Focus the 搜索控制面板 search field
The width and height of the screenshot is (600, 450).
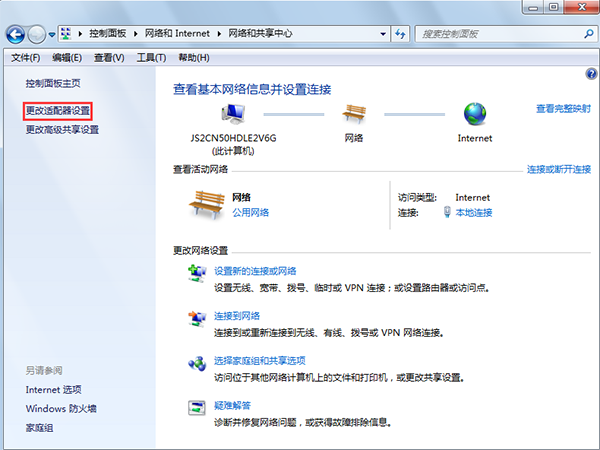[505, 34]
